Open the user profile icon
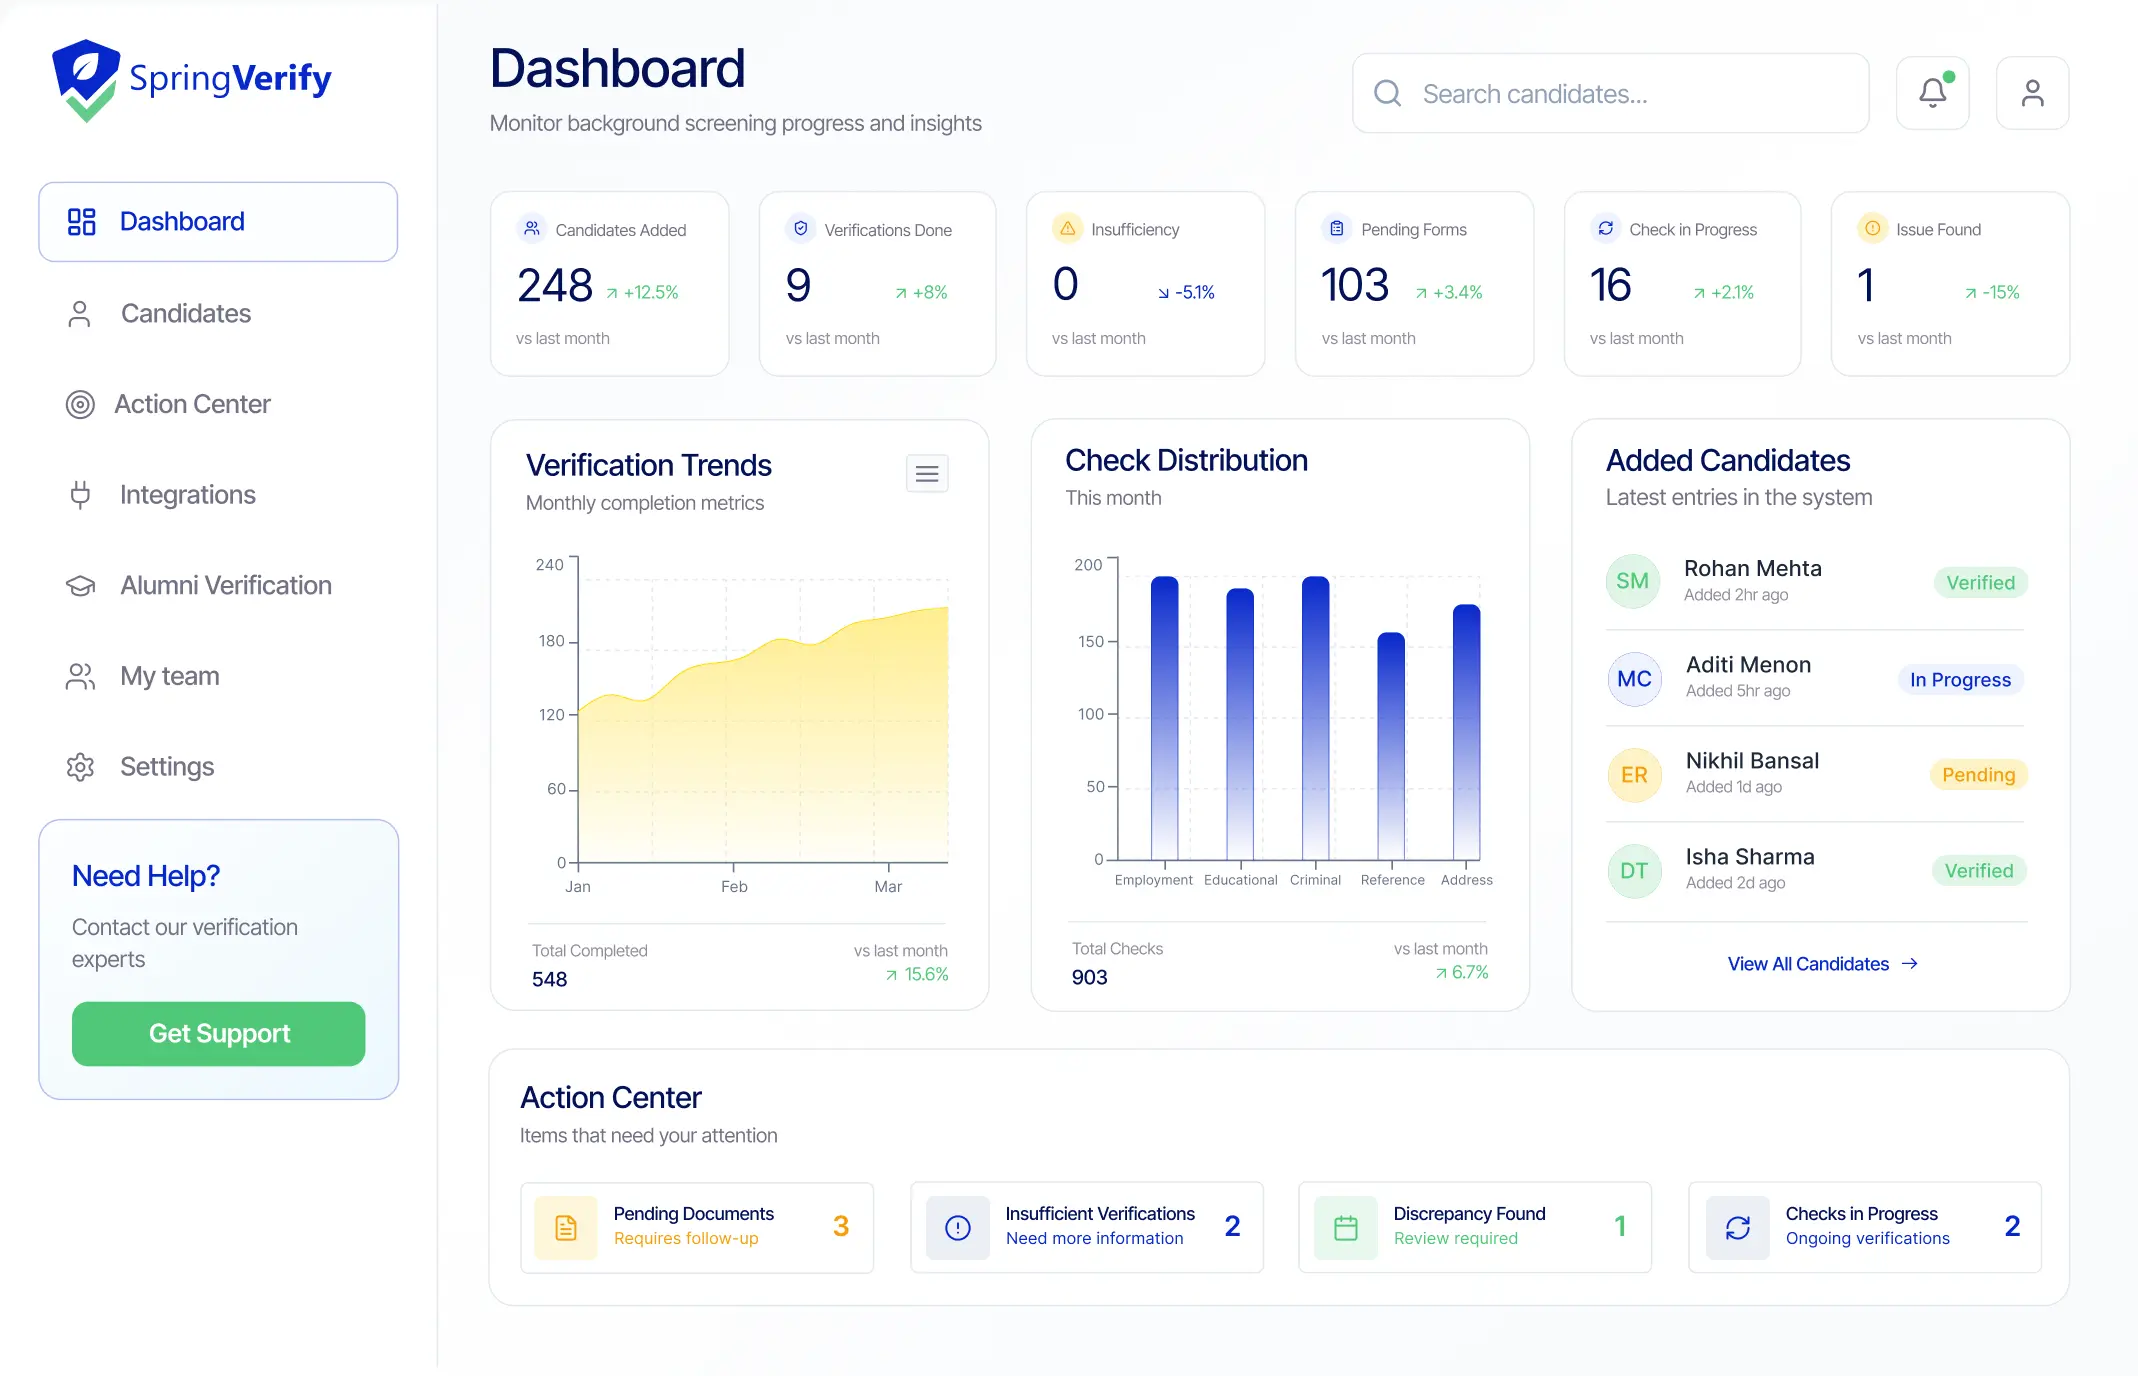Viewport: 2138px width, 1376px height. click(2032, 93)
